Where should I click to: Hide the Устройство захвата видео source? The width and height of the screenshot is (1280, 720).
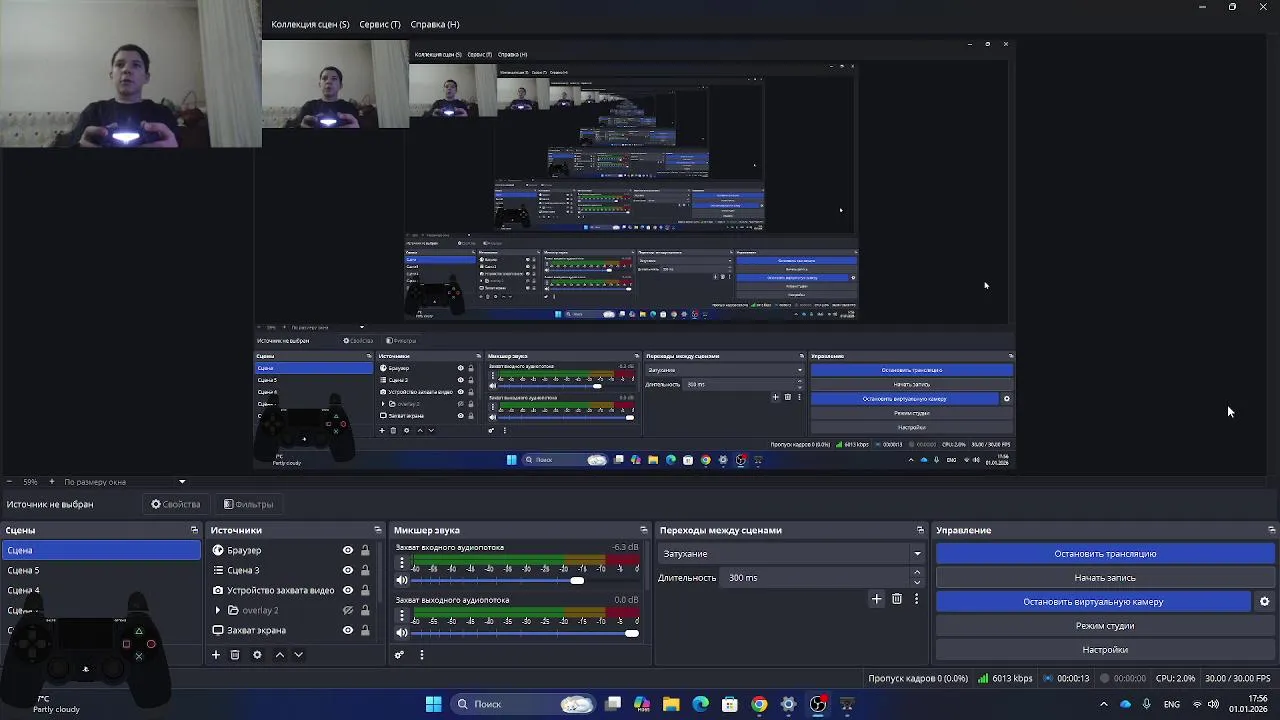pyautogui.click(x=348, y=590)
